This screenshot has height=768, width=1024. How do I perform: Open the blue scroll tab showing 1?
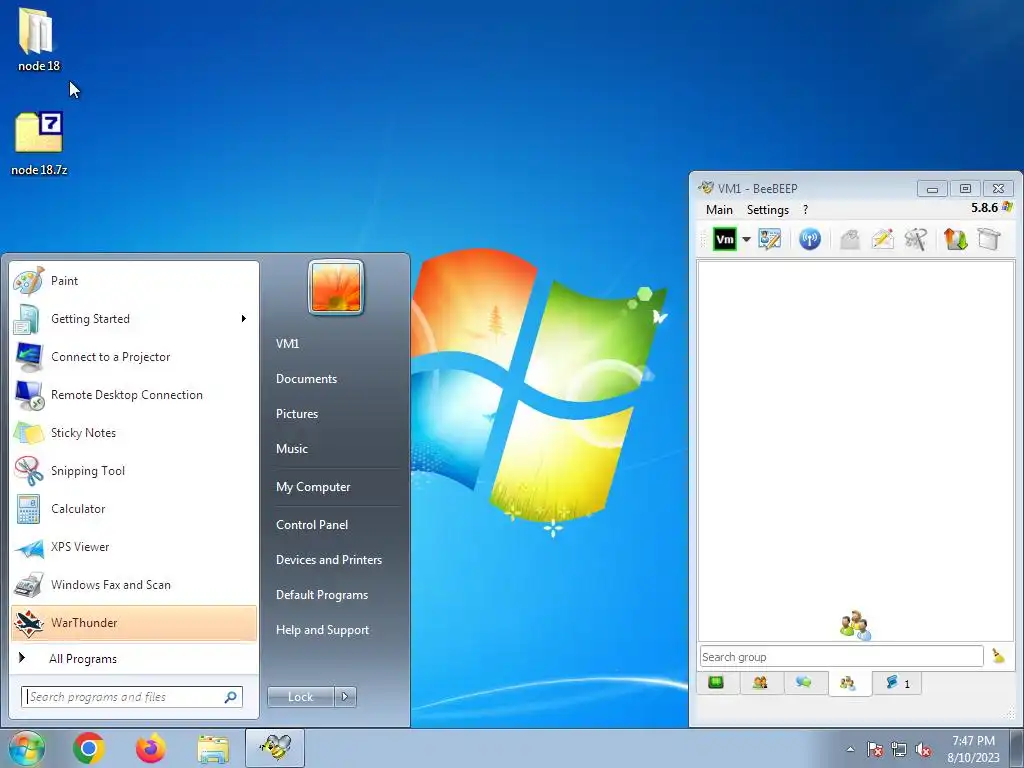pos(897,683)
